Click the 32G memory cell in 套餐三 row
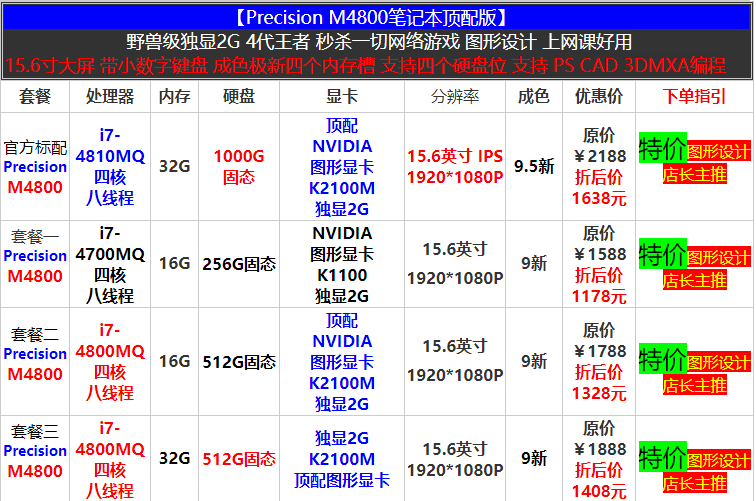The height and width of the screenshot is (501, 756). pyautogui.click(x=175, y=458)
